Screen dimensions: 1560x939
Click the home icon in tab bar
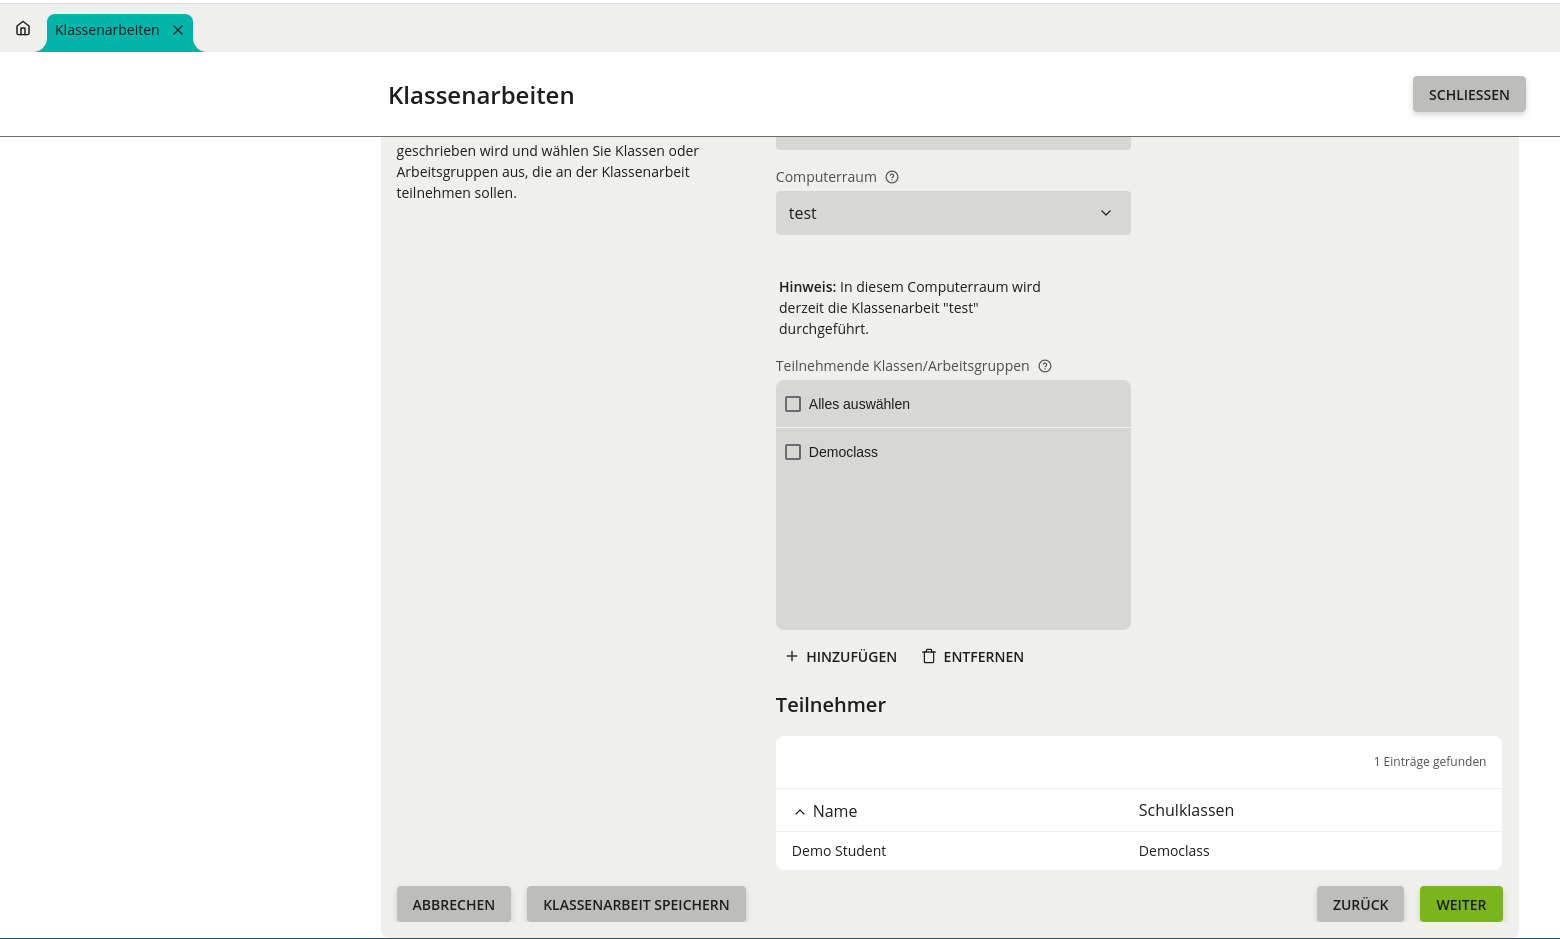coord(23,29)
